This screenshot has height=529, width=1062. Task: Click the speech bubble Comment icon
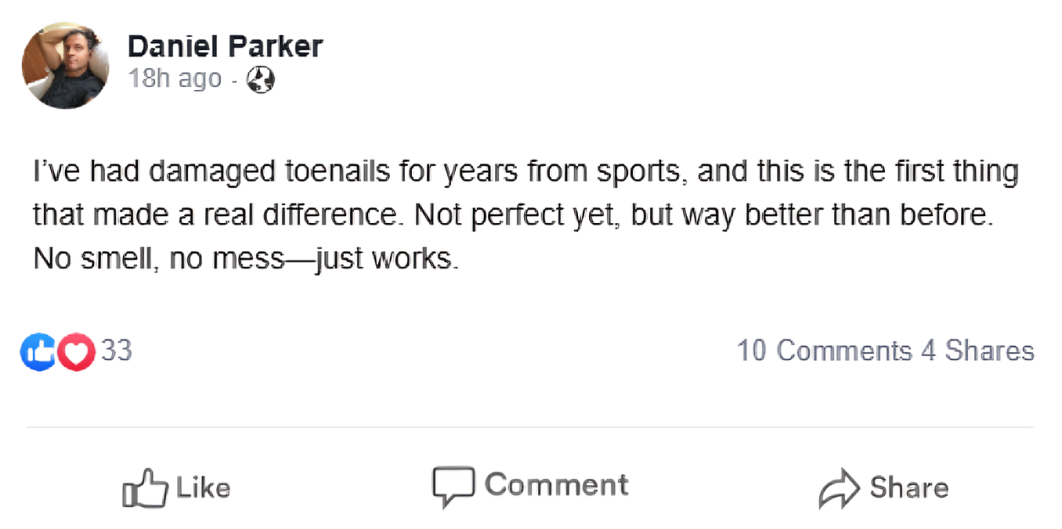pyautogui.click(x=452, y=486)
